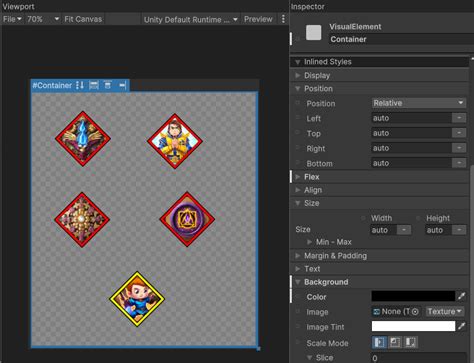Open the File menu in Viewport toolbar
The image size is (474, 363).
(12, 19)
